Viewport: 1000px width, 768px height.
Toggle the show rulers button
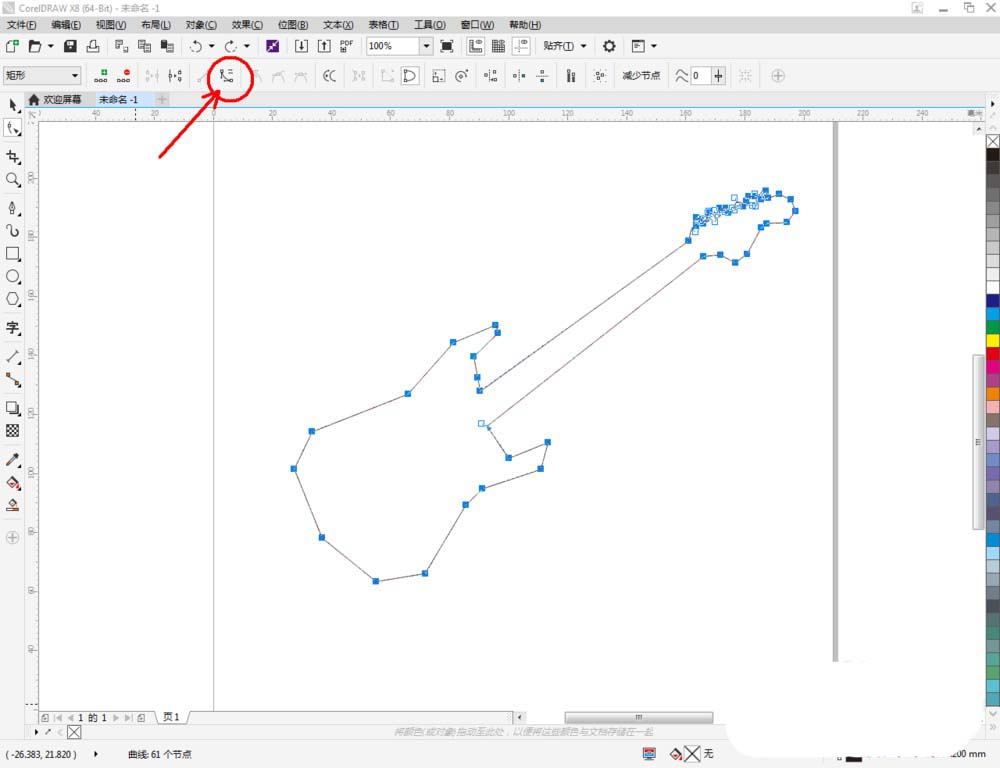pos(475,46)
